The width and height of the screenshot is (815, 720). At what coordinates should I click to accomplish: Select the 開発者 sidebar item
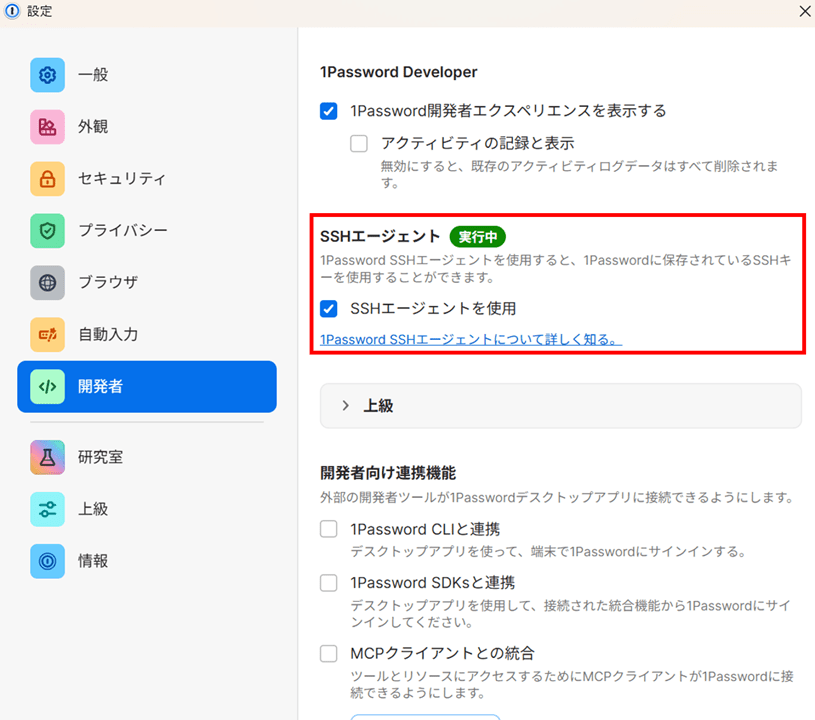coord(147,387)
